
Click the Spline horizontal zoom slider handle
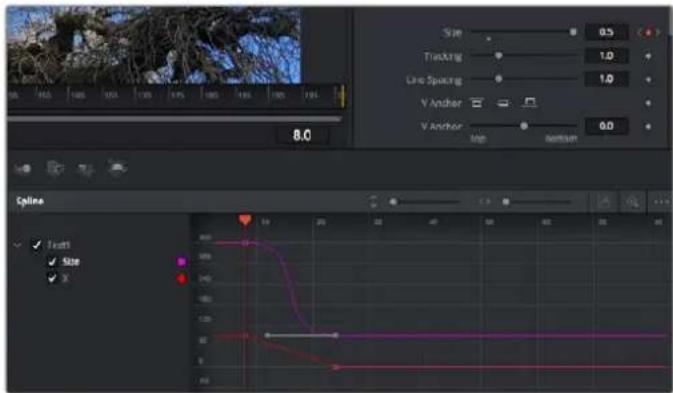506,201
